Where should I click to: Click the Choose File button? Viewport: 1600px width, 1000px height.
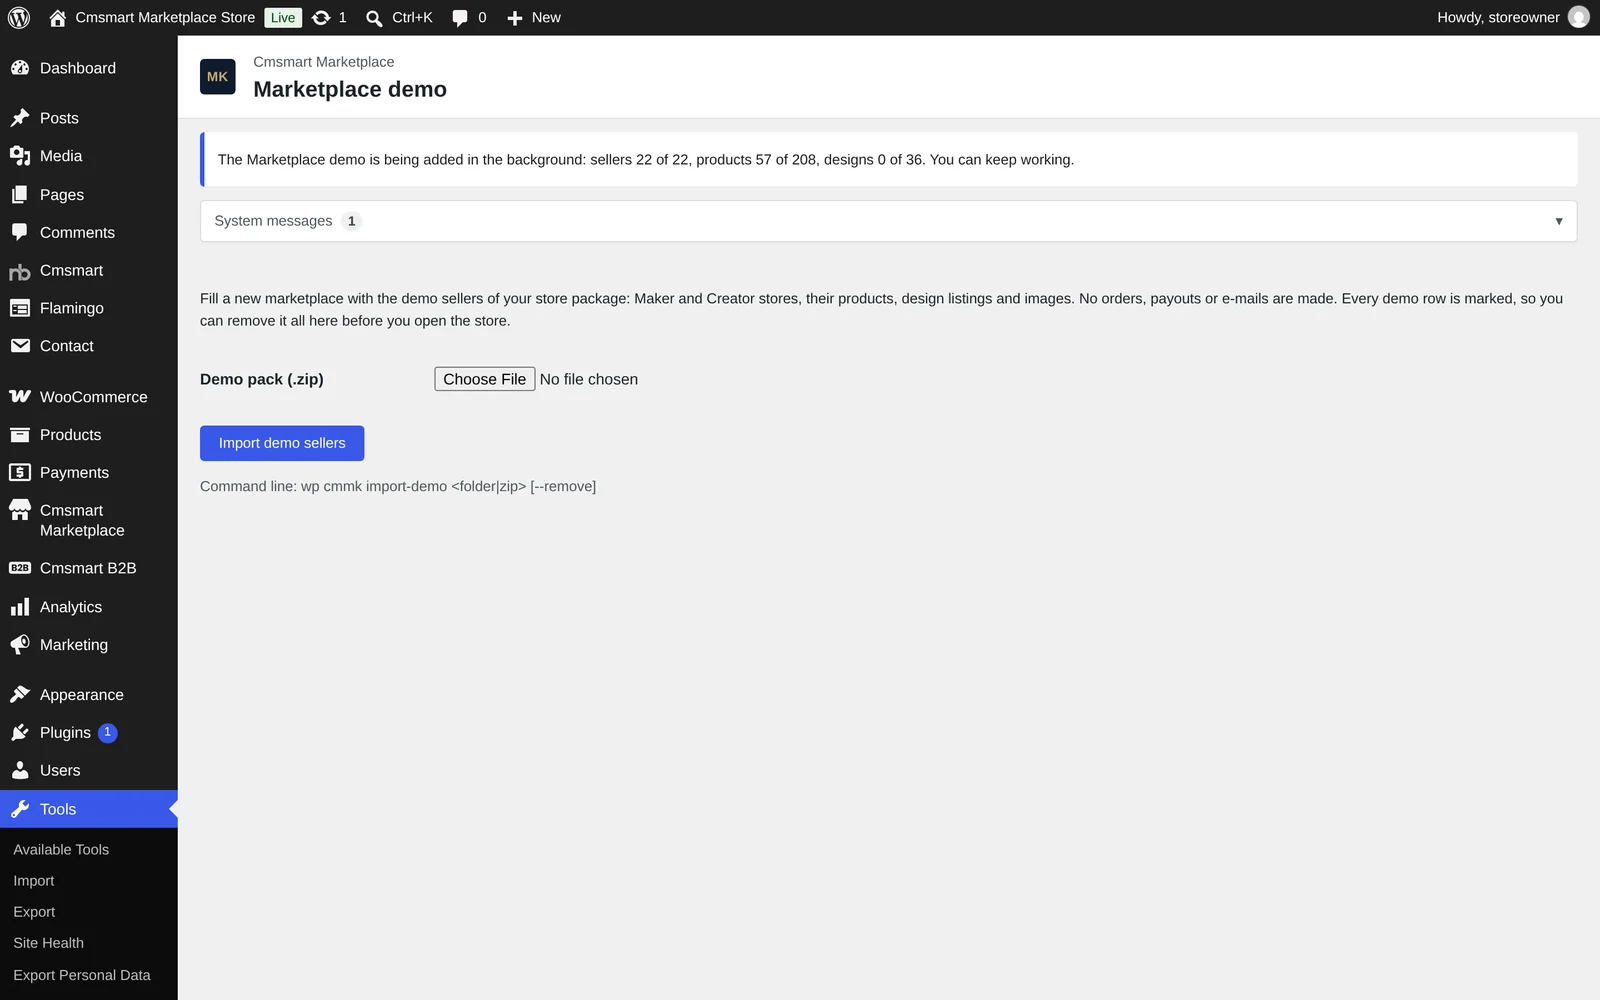click(485, 379)
